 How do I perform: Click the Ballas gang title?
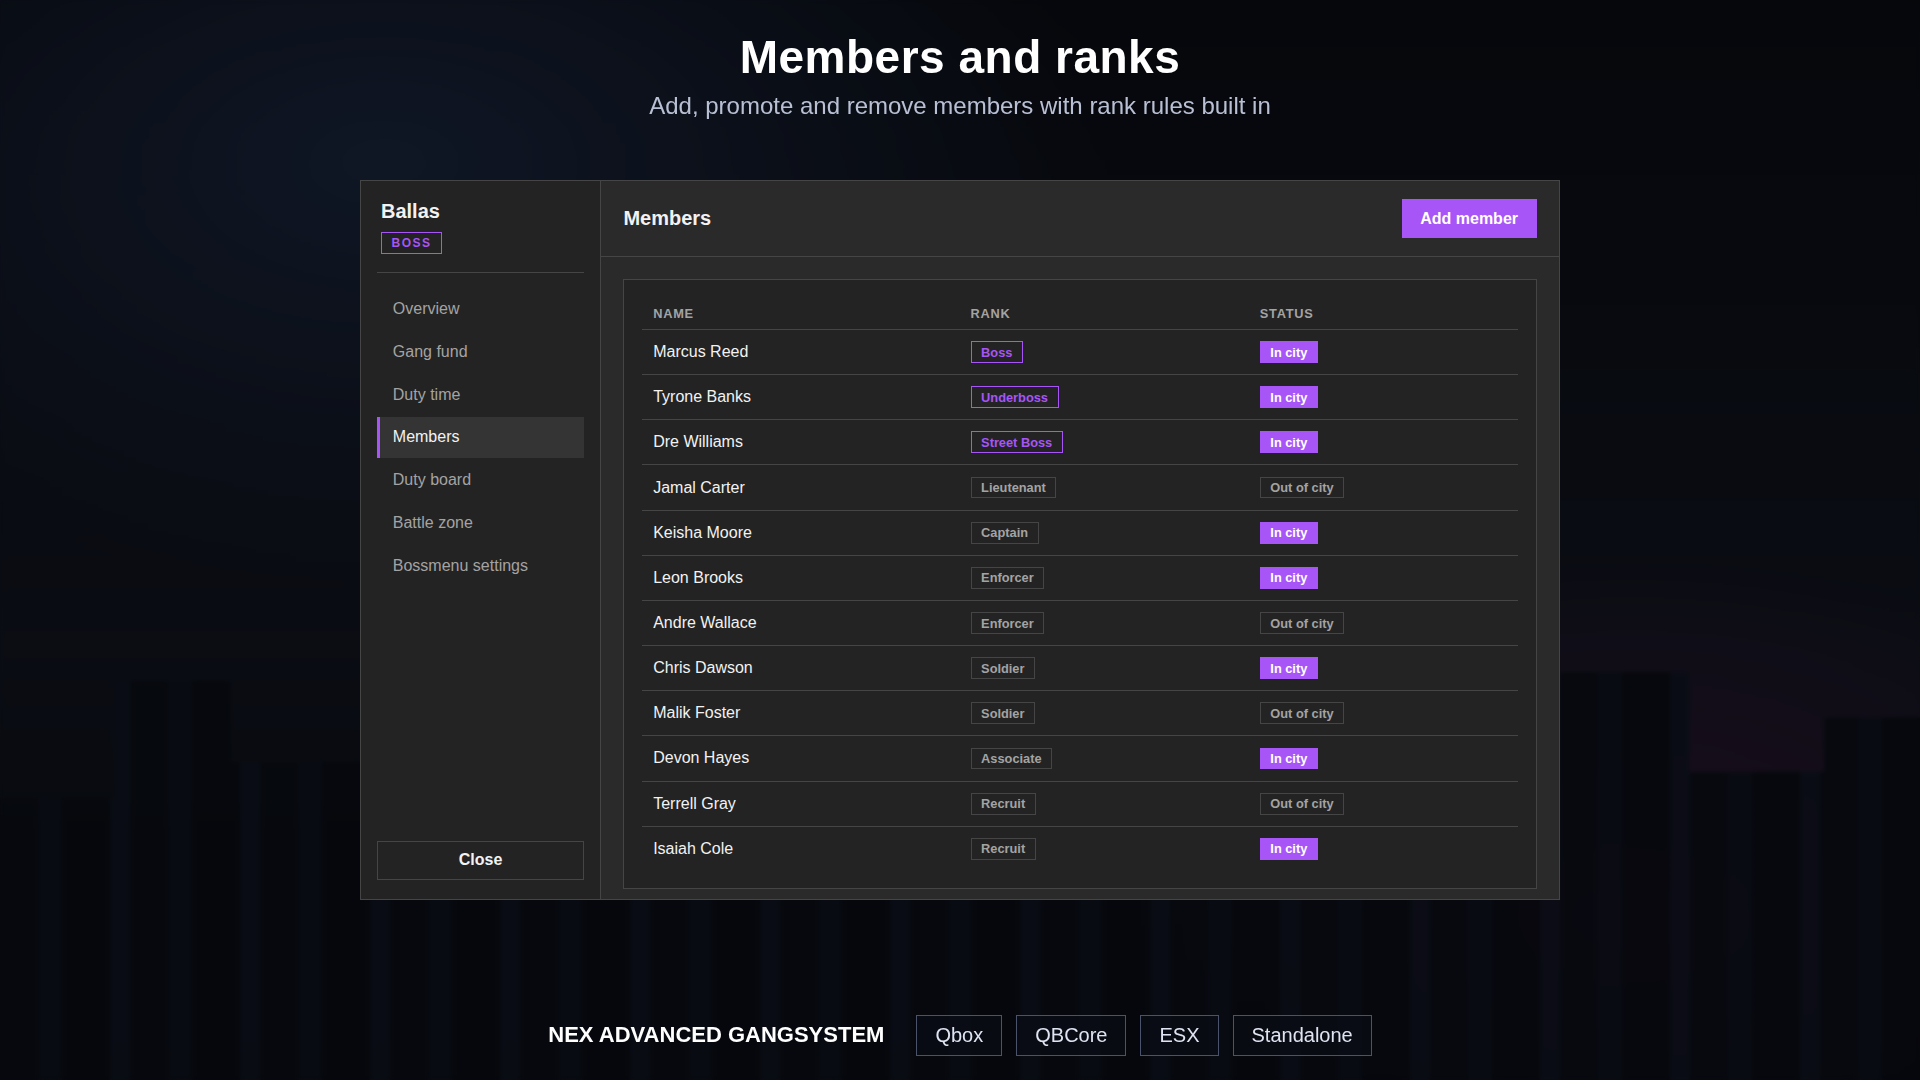coord(410,211)
